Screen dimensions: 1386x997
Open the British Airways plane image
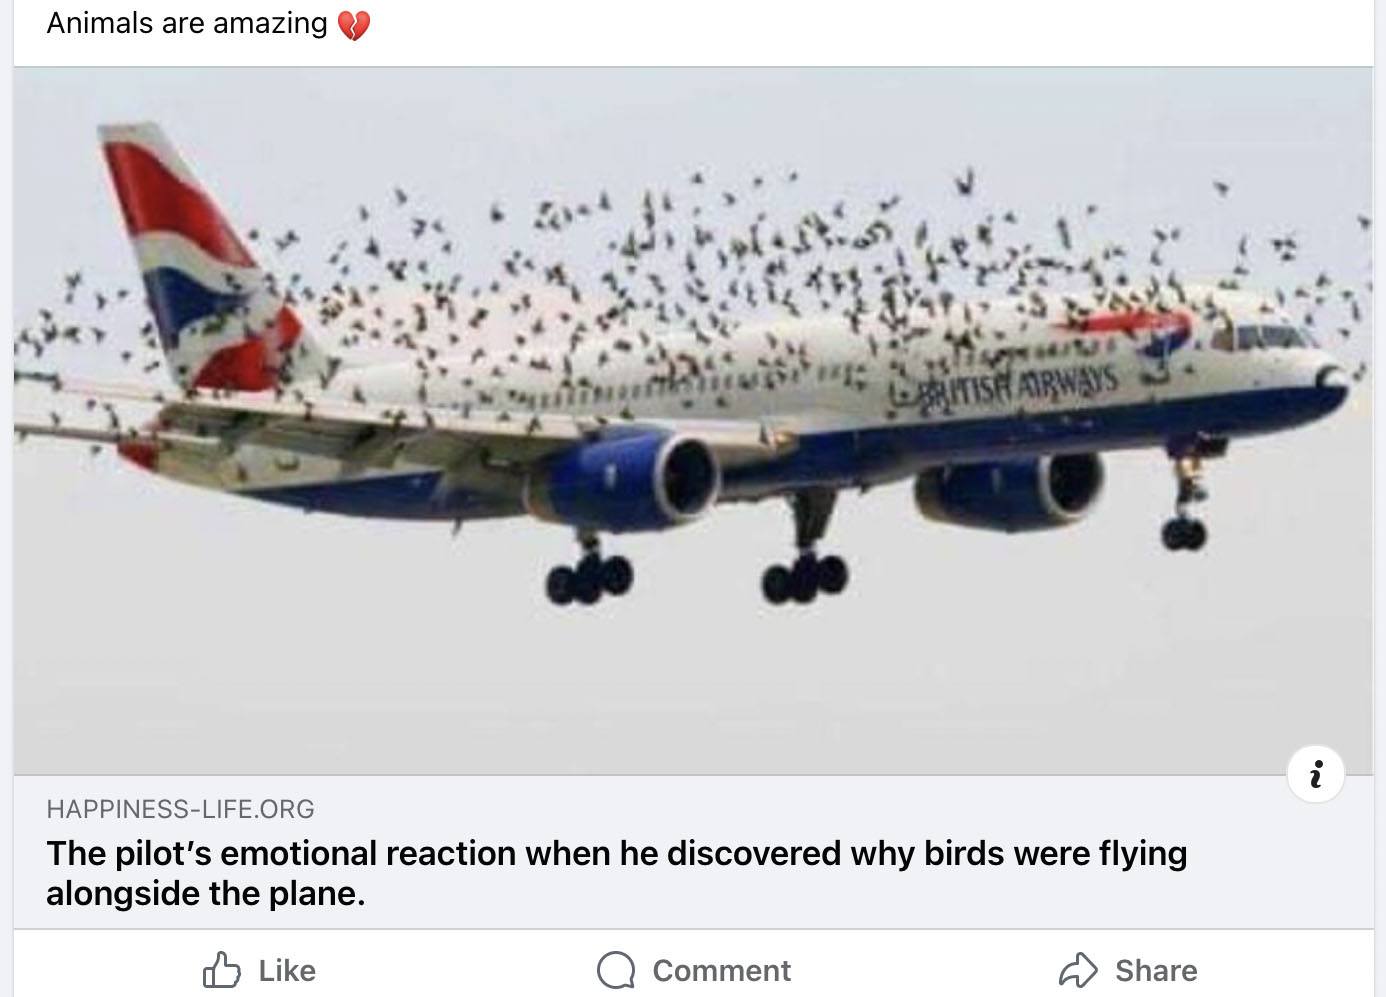[x=693, y=421]
